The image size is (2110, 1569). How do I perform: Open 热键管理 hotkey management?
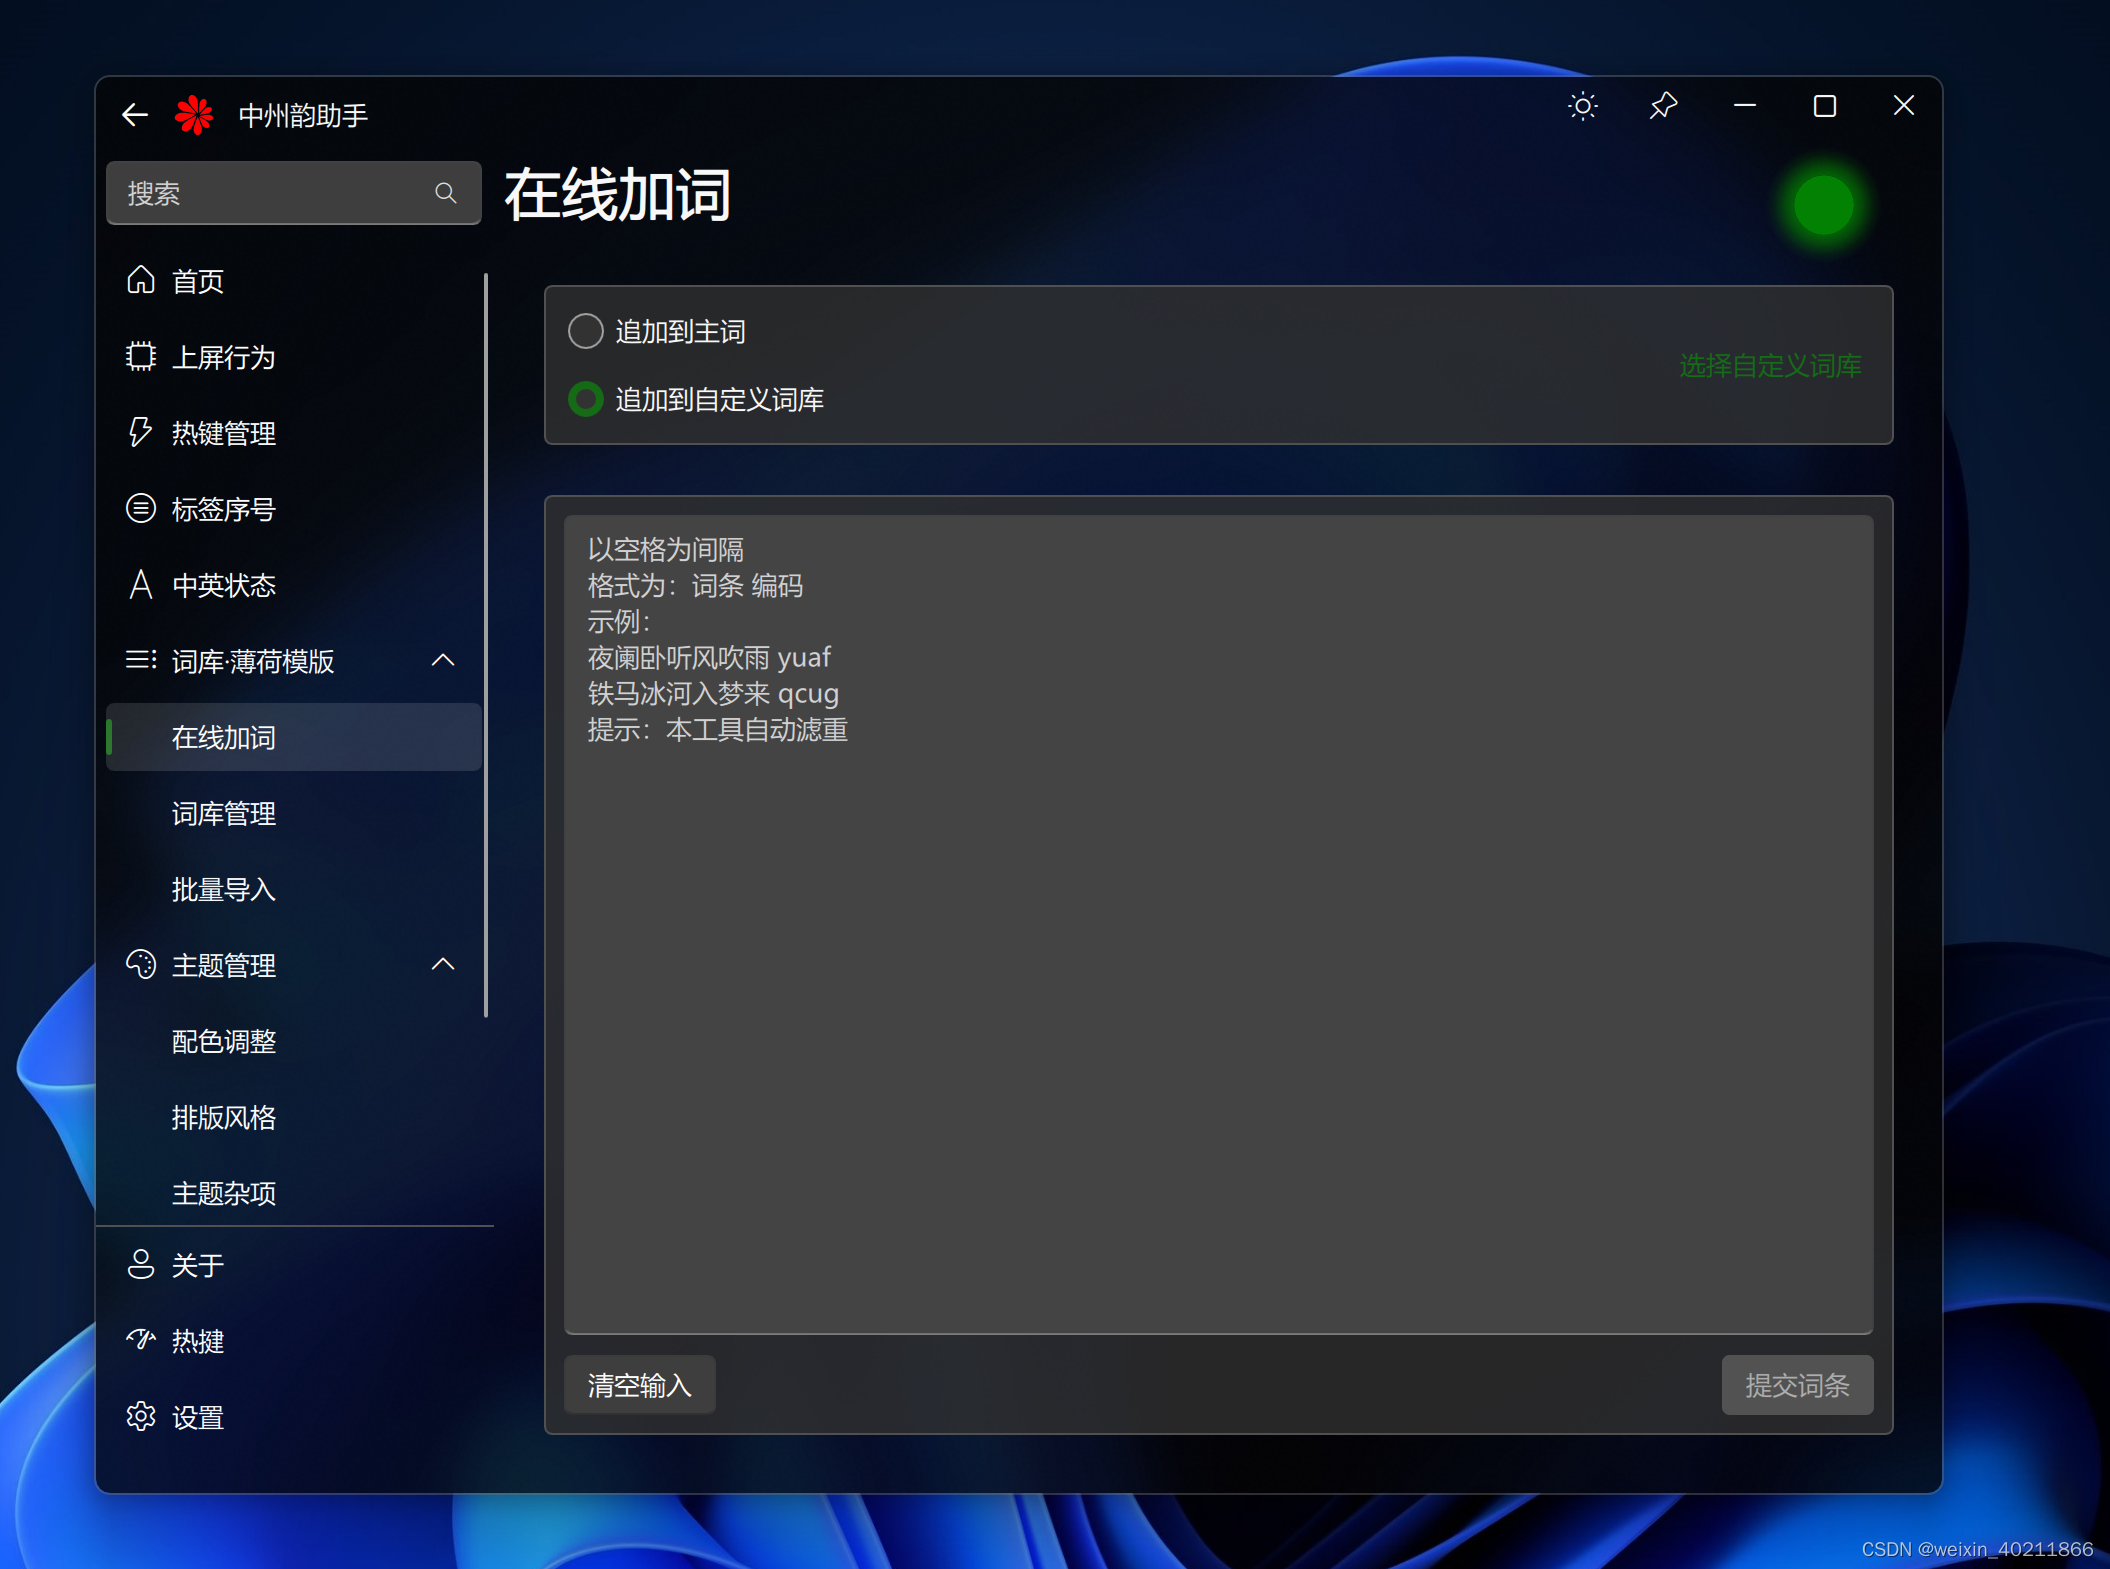click(x=223, y=433)
